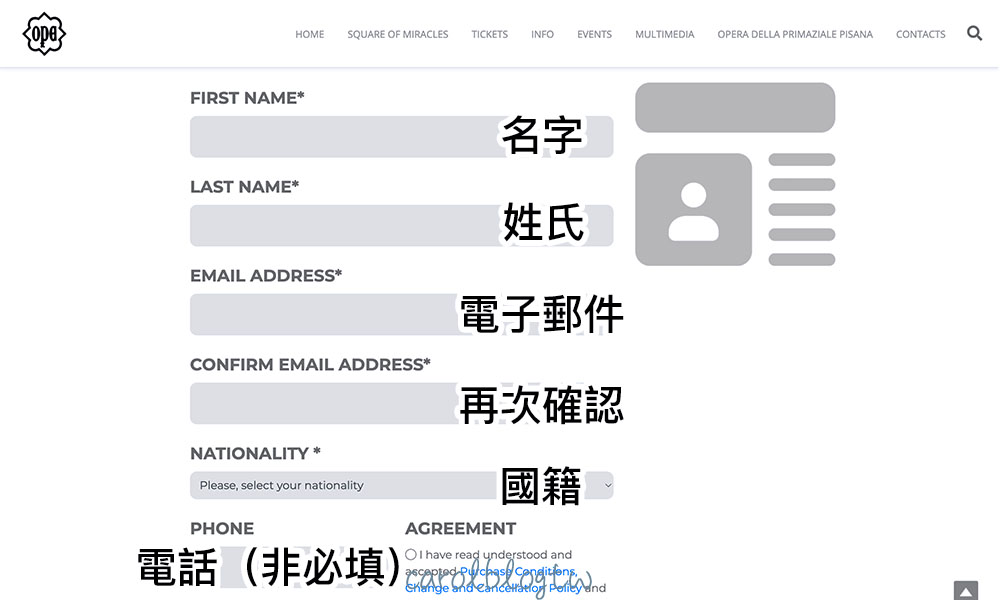The width and height of the screenshot is (1000, 600).
Task: Open the SQUARE OF MIRACLES menu
Action: (397, 34)
